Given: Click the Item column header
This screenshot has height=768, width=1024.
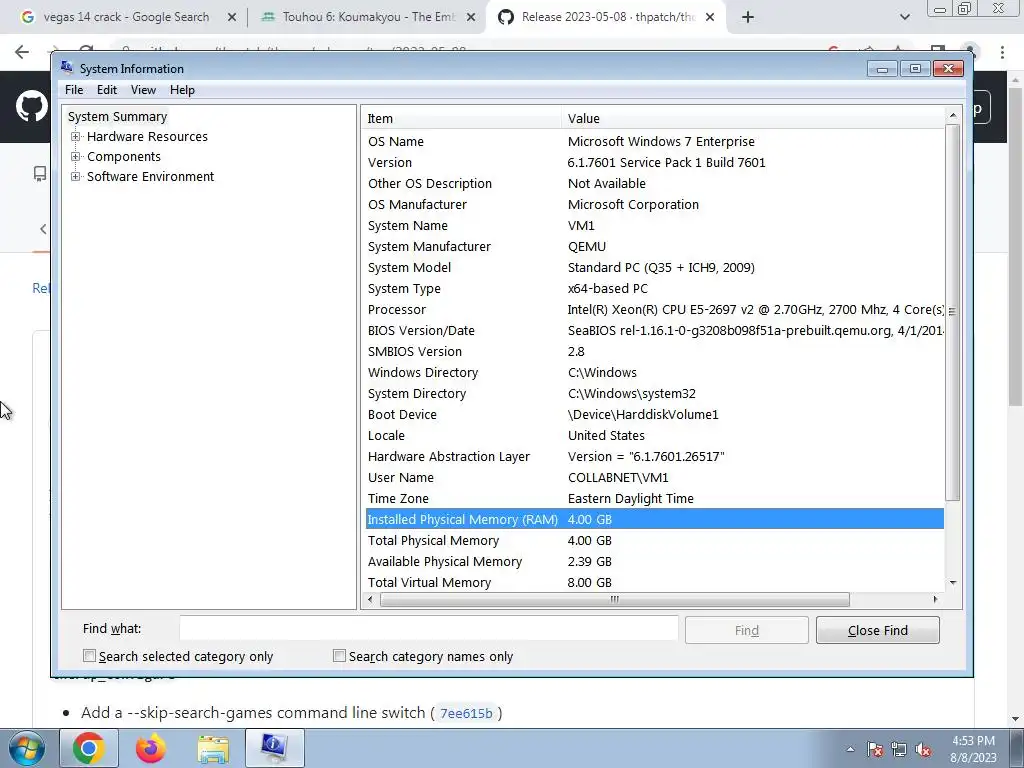Looking at the screenshot, I should [461, 118].
